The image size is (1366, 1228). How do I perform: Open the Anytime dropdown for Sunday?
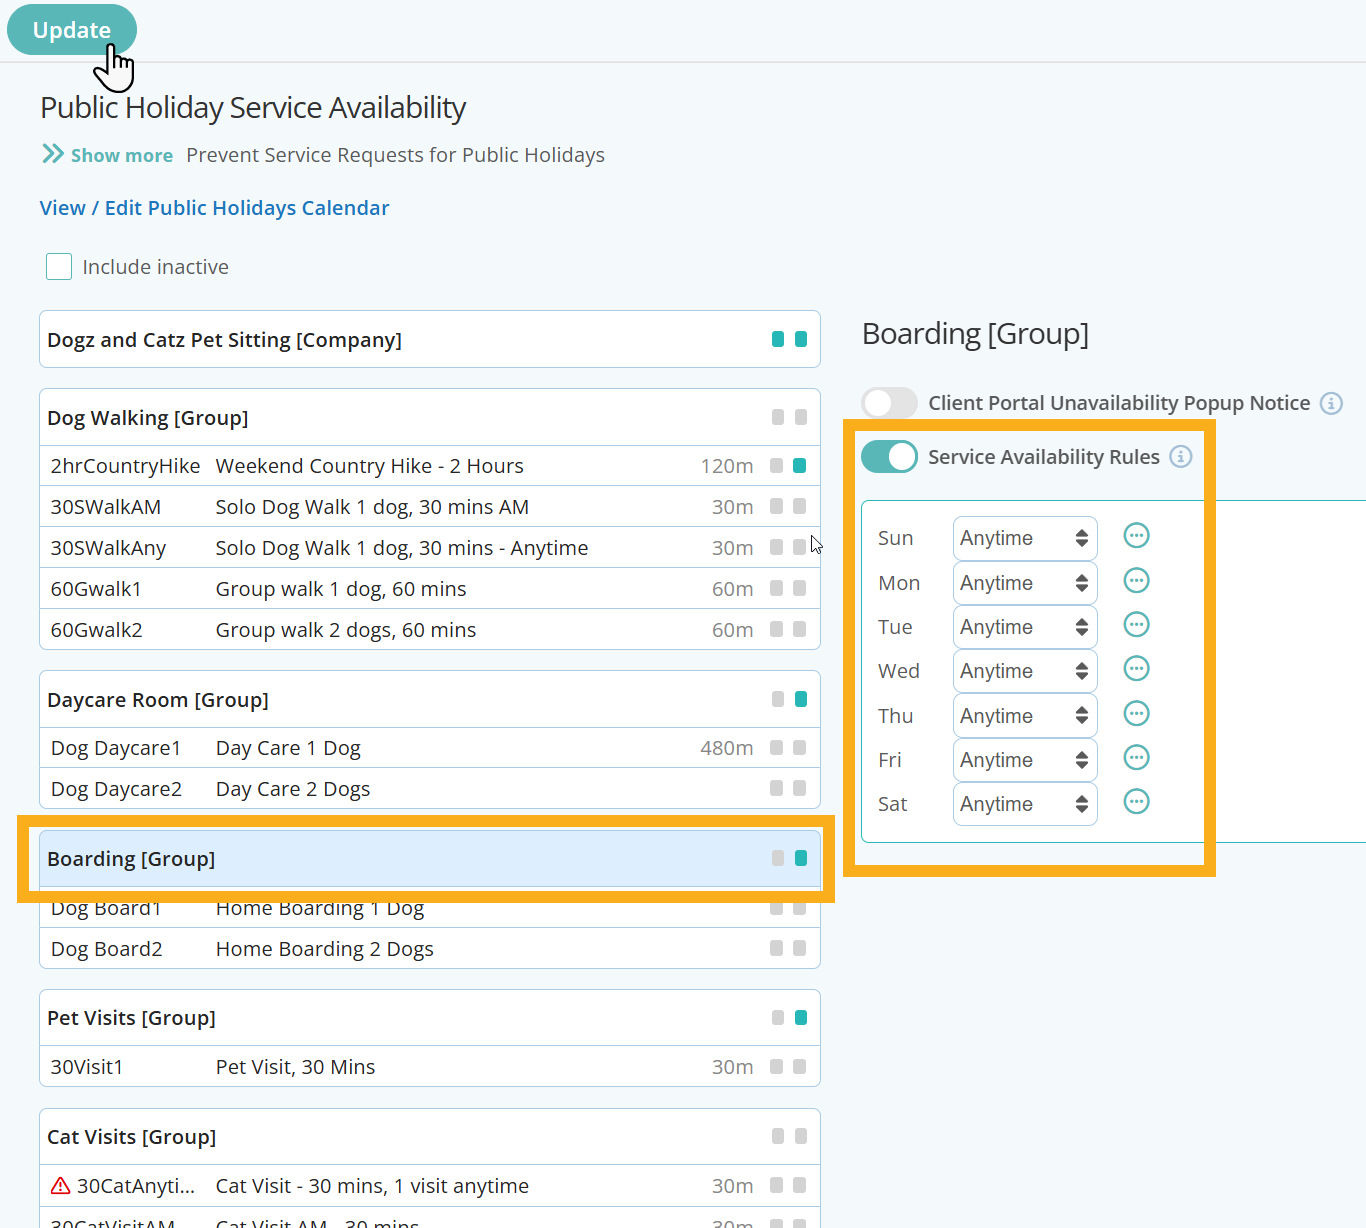point(1024,537)
